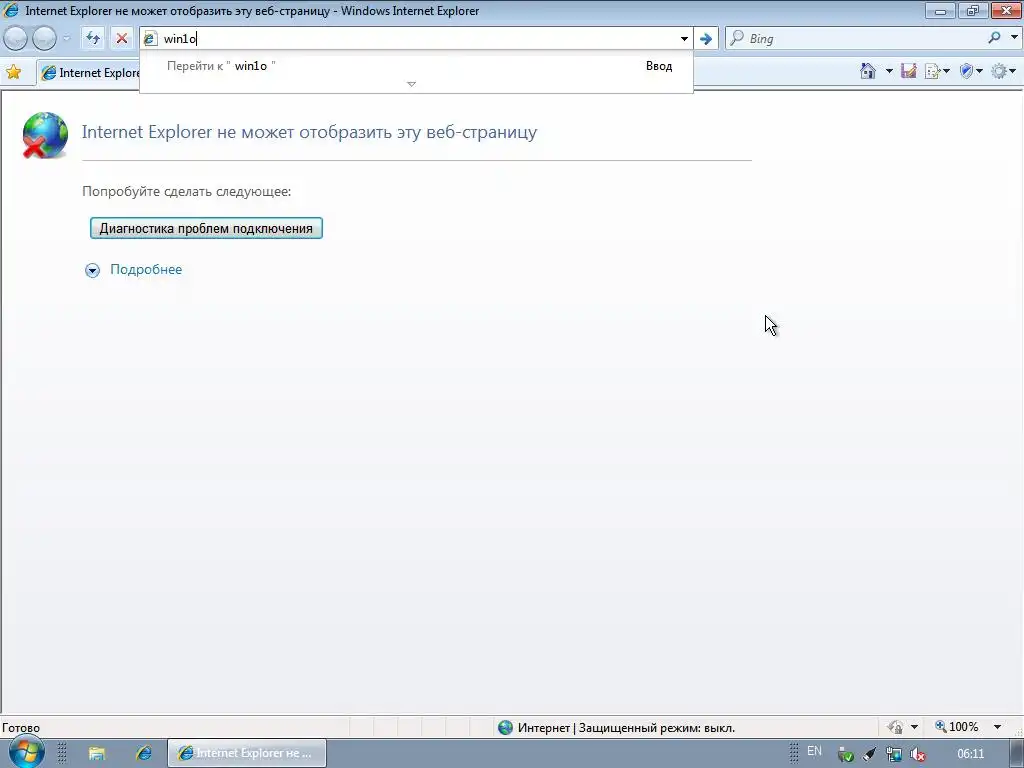Open the status bar privacy dropdown arrow
1024x768 pixels.
tap(914, 727)
